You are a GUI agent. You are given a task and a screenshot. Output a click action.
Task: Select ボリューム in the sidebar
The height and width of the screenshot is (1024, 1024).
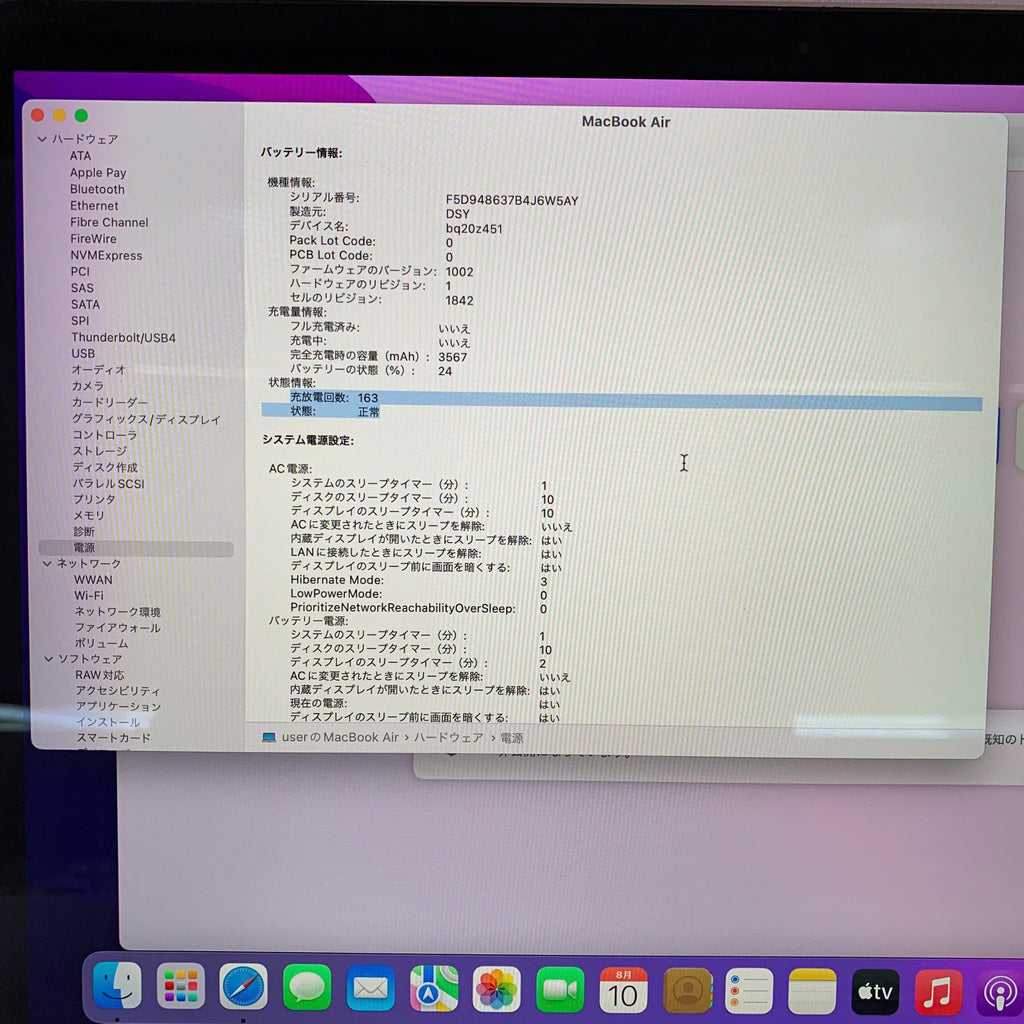(x=101, y=643)
